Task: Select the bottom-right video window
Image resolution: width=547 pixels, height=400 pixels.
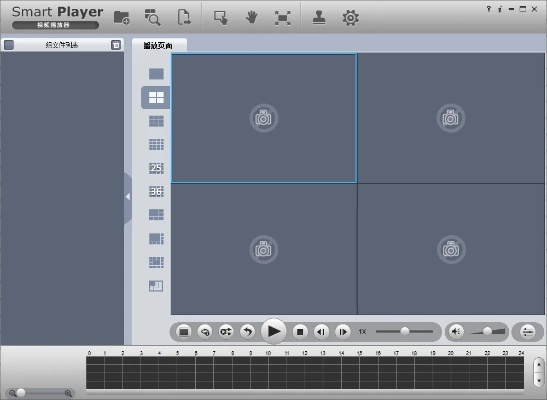Action: (451, 249)
